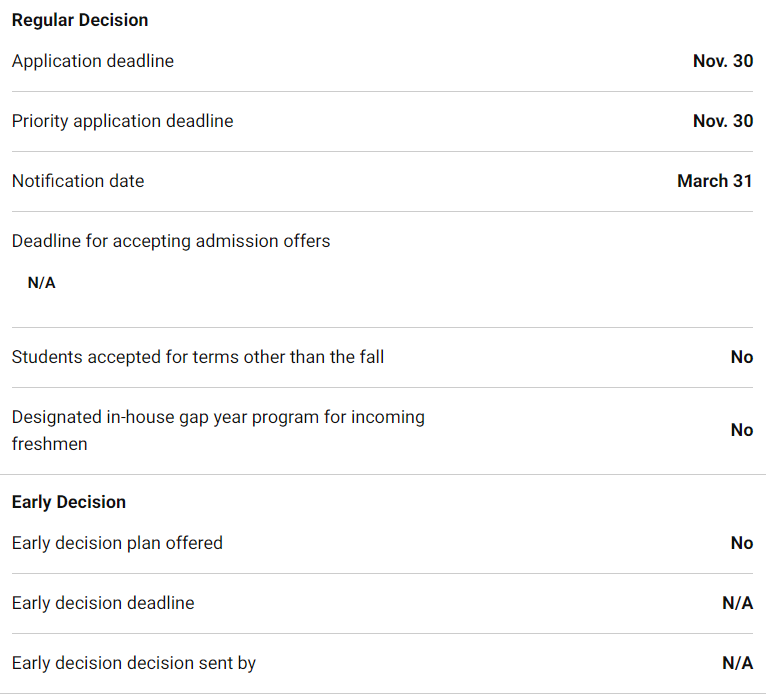Image resolution: width=766 pixels, height=697 pixels.
Task: Select the No value for students accepted other terms
Action: (x=741, y=357)
